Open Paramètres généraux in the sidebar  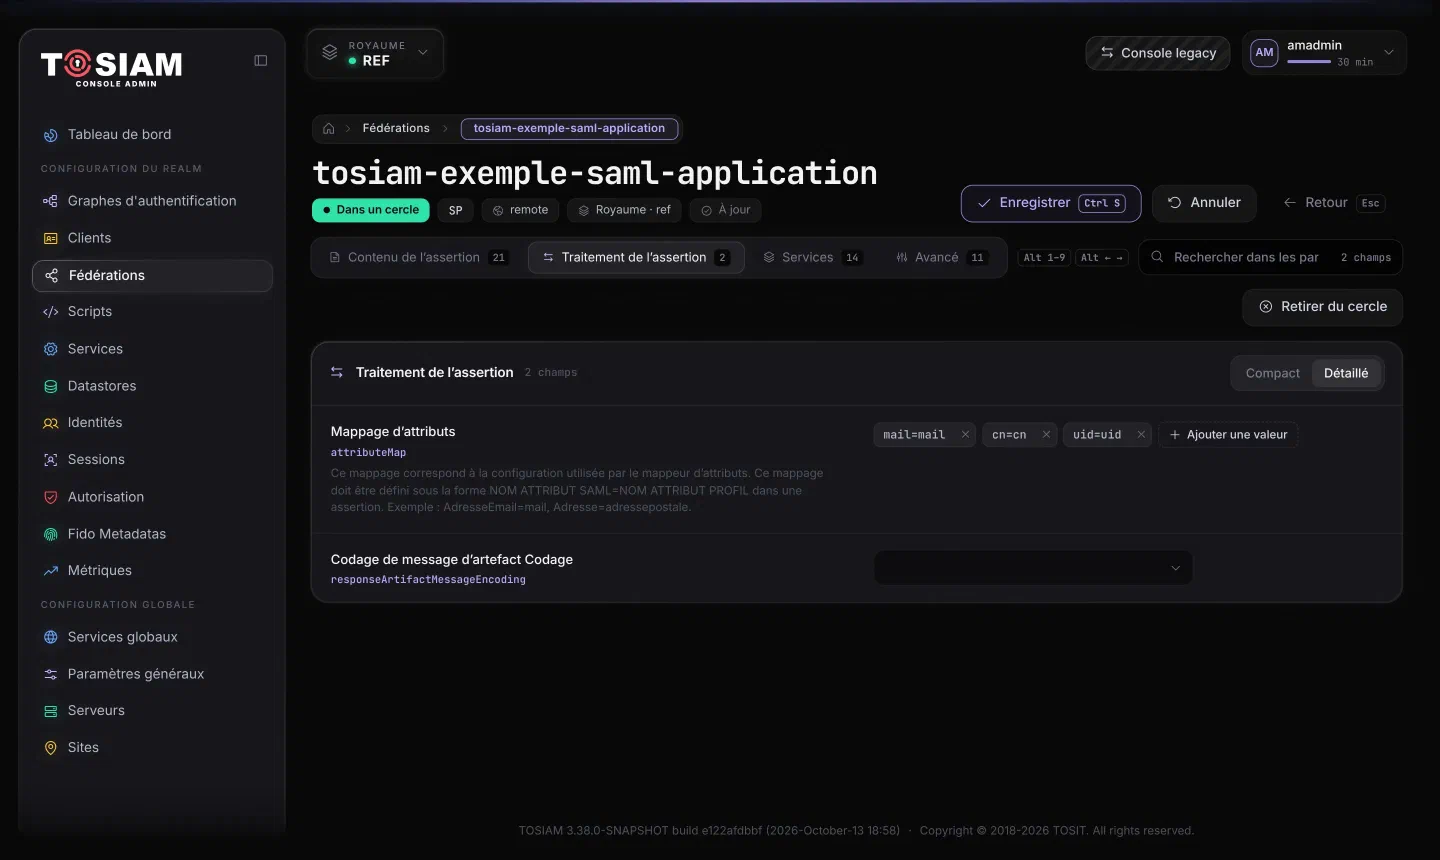(152, 674)
